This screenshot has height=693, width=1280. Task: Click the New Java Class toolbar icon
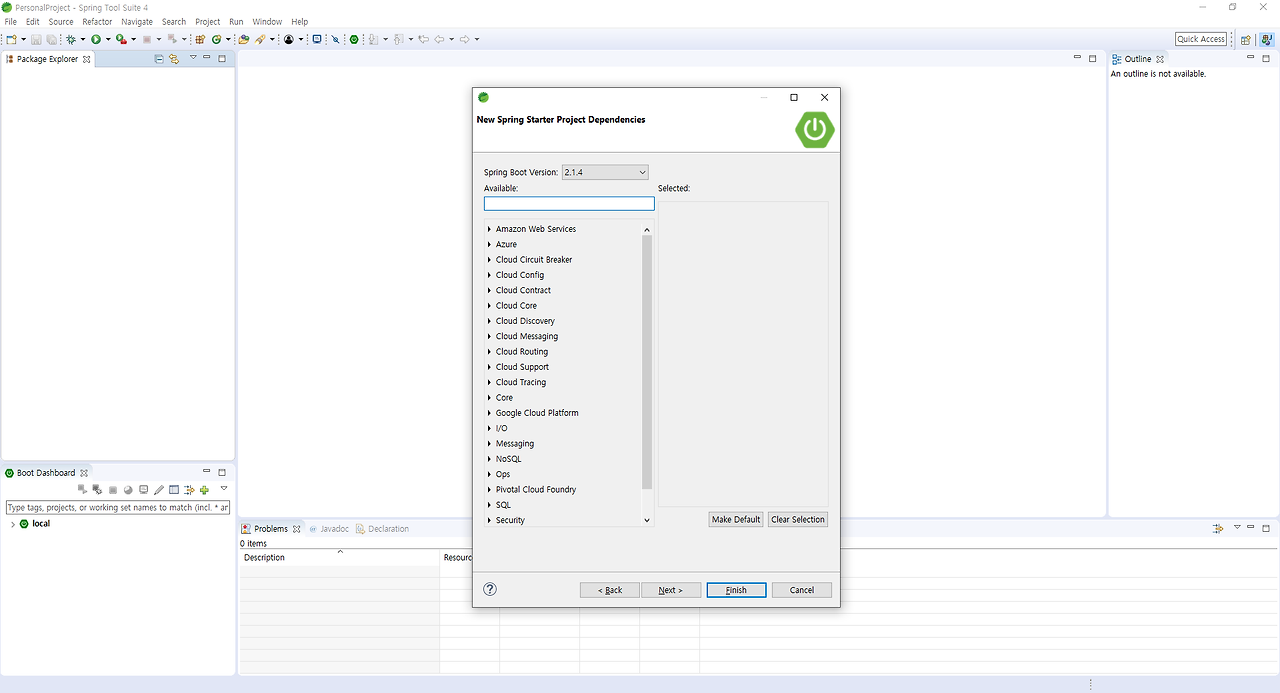click(x=216, y=39)
